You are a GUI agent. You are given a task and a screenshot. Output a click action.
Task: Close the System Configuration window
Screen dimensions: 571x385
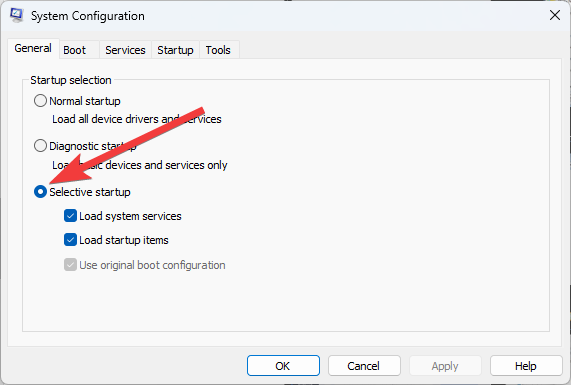tap(555, 15)
